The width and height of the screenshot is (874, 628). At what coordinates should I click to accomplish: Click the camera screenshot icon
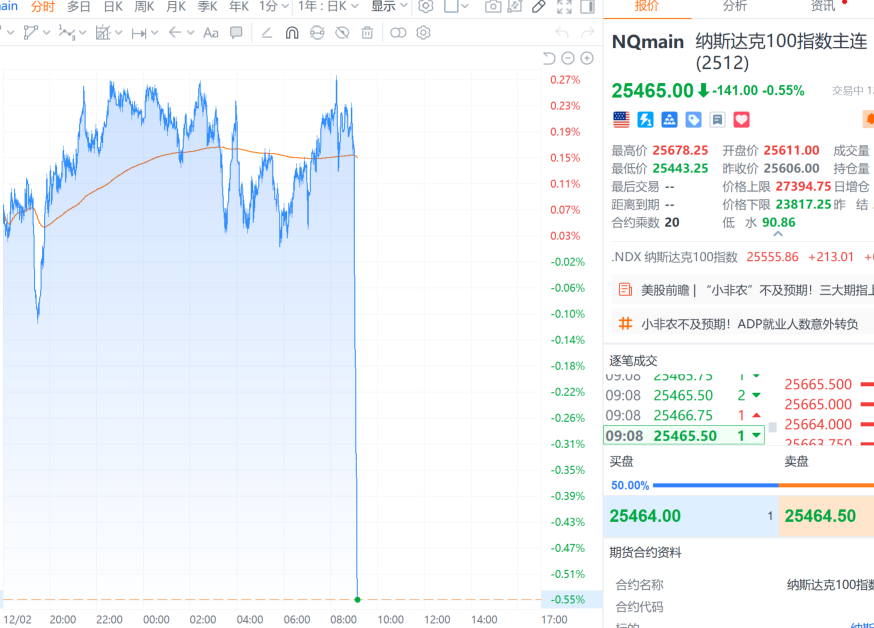[493, 7]
